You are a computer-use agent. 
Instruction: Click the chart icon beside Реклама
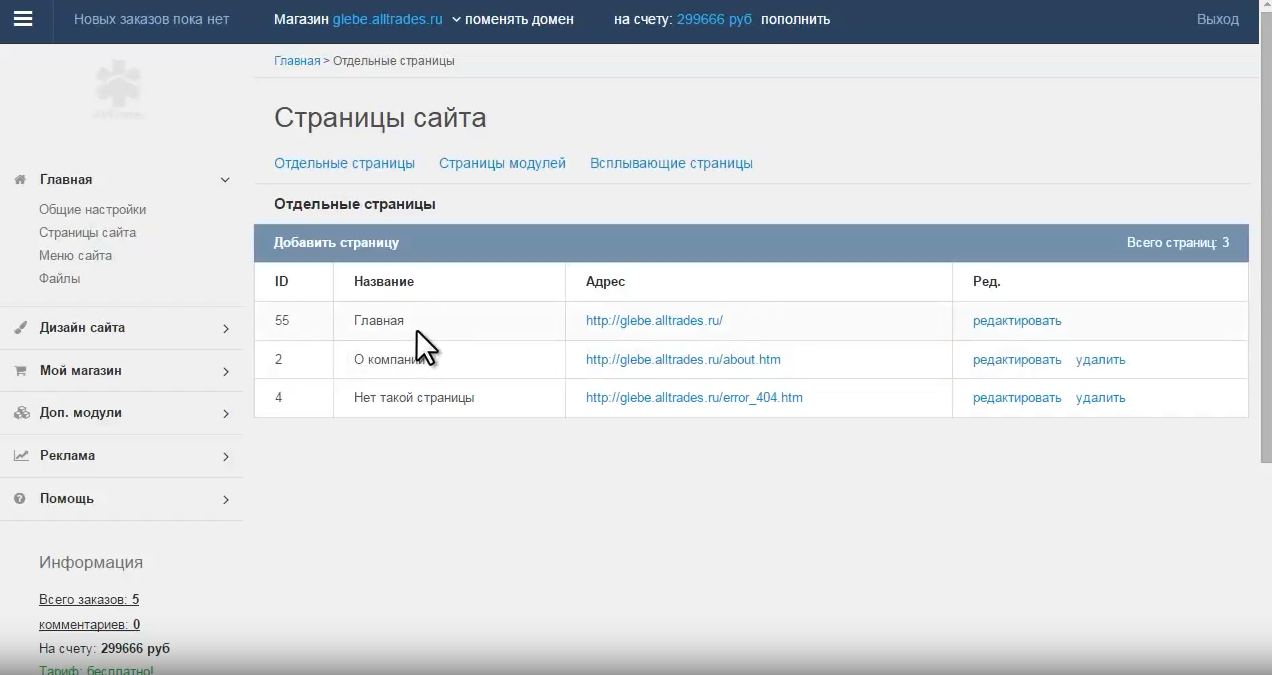coord(20,456)
